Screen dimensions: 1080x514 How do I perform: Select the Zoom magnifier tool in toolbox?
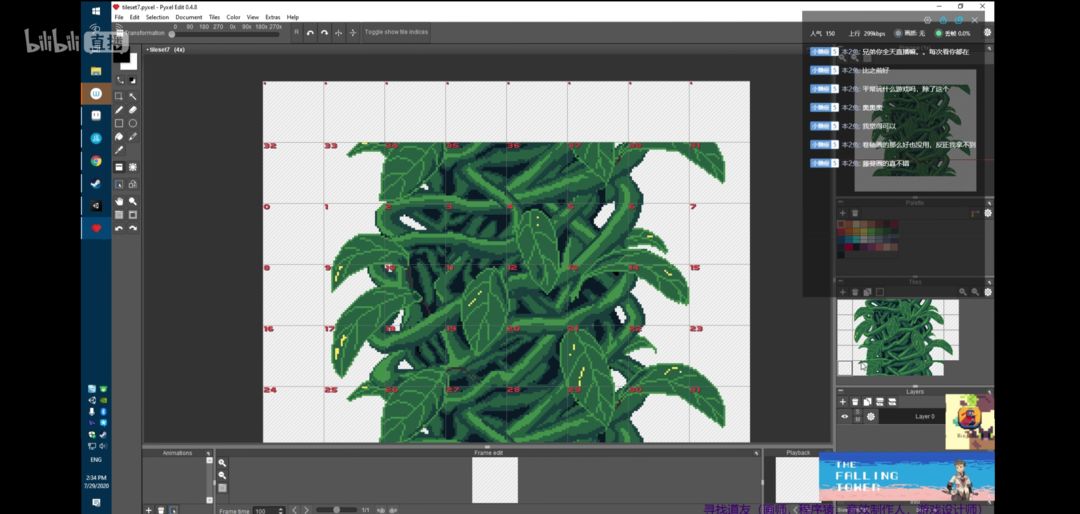133,201
